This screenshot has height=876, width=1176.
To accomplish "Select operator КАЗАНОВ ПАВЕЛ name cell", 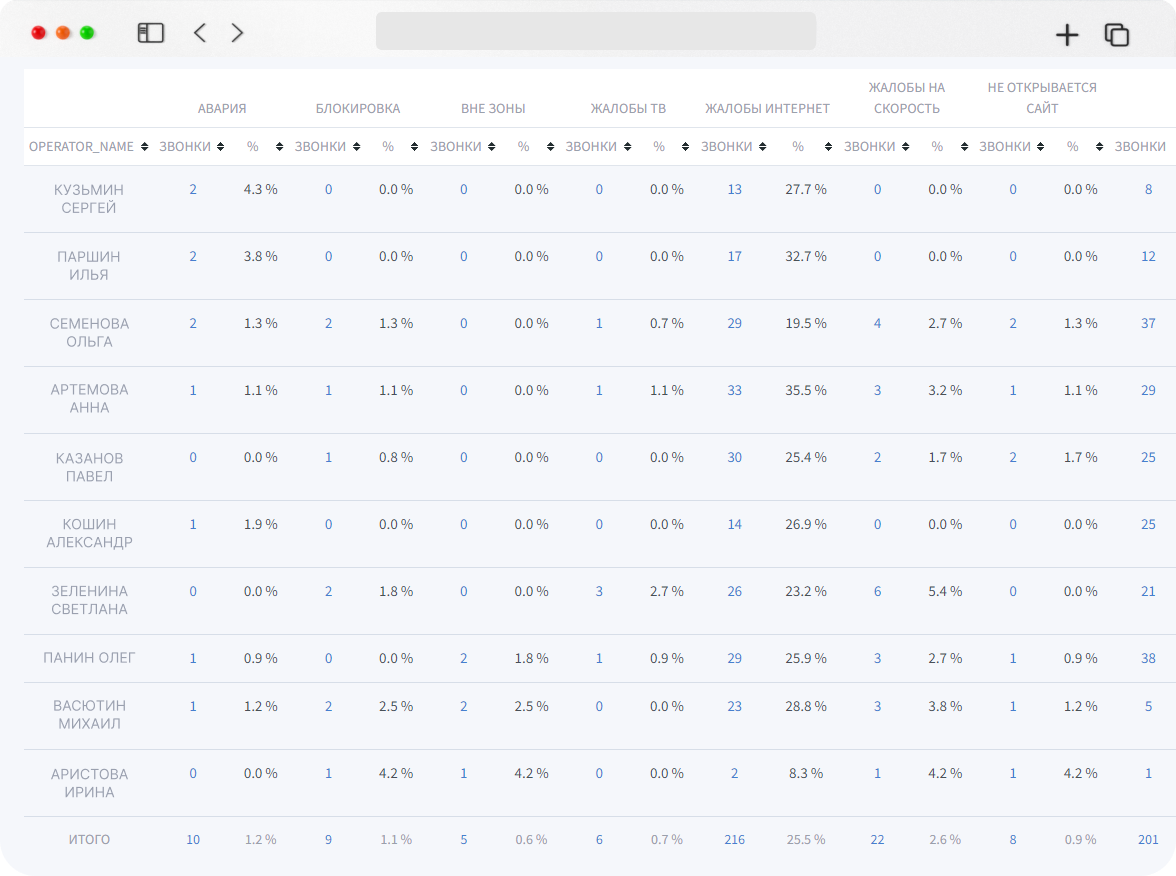I will [89, 467].
